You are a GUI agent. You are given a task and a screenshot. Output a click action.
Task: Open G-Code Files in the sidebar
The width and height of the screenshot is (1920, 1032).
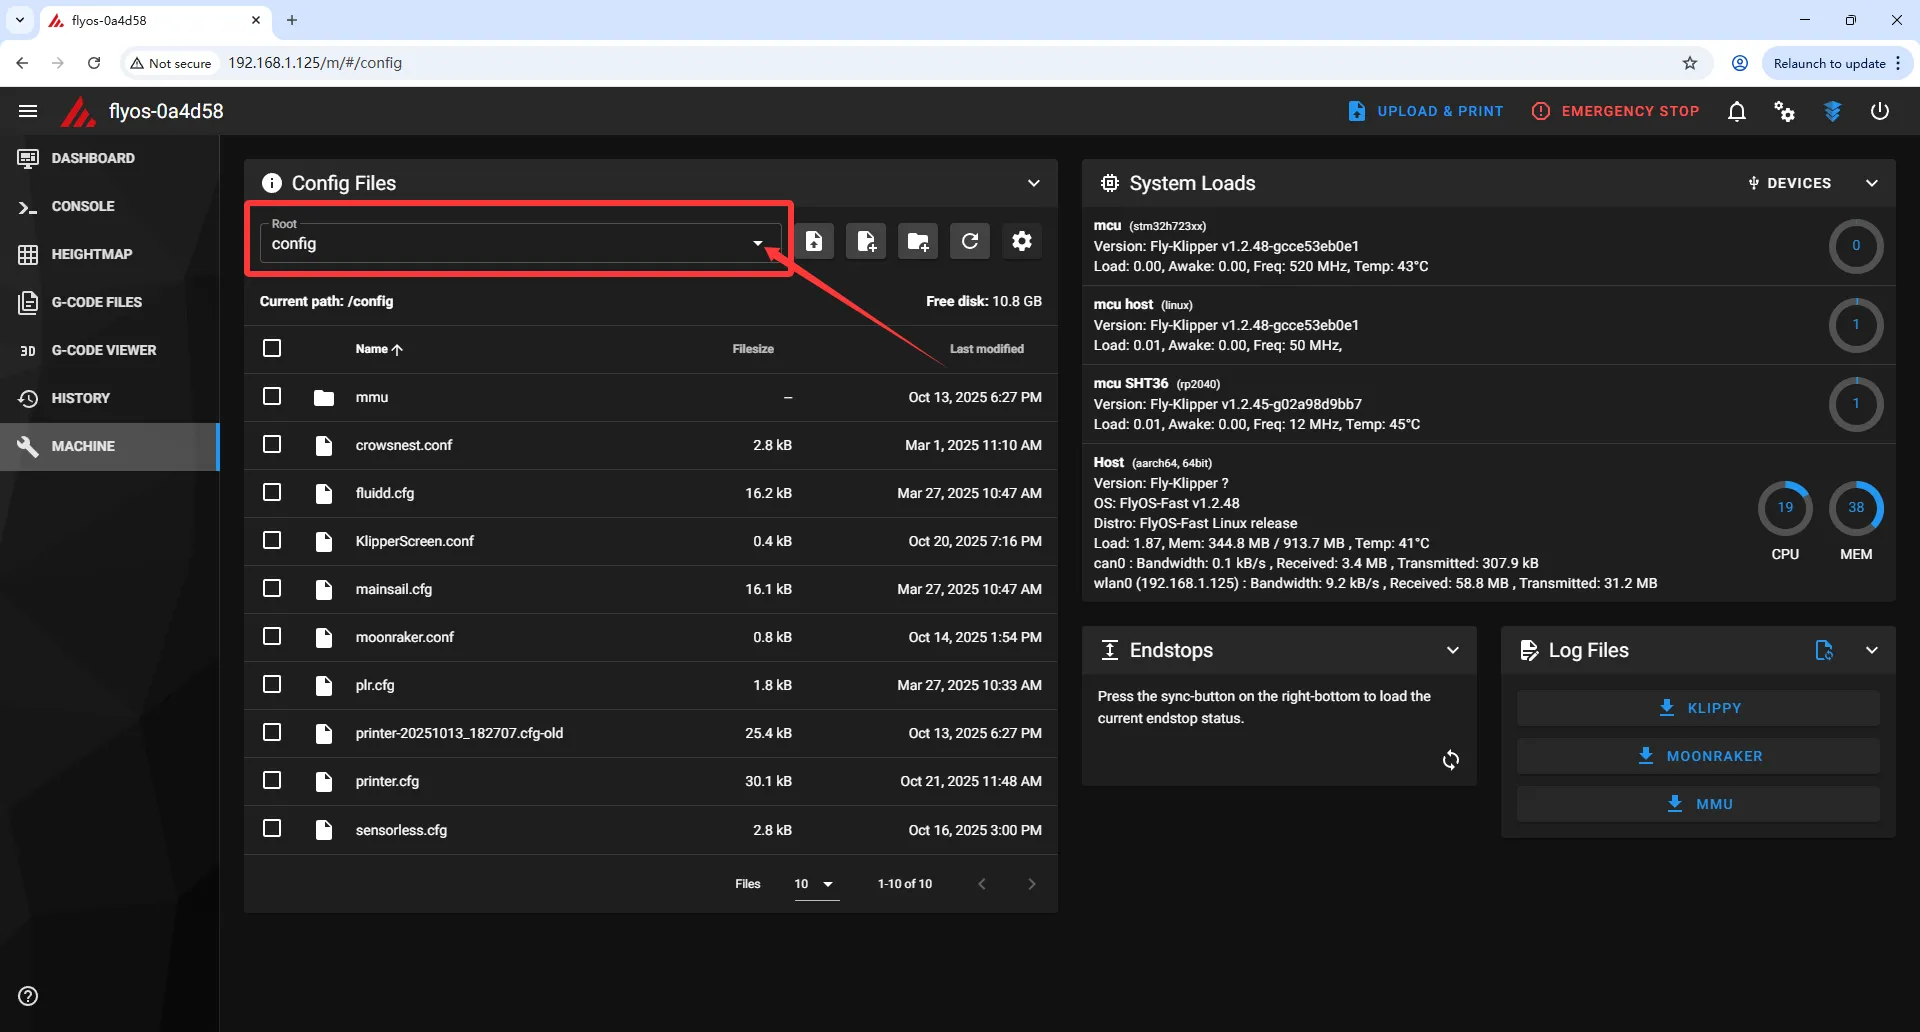tap(96, 302)
